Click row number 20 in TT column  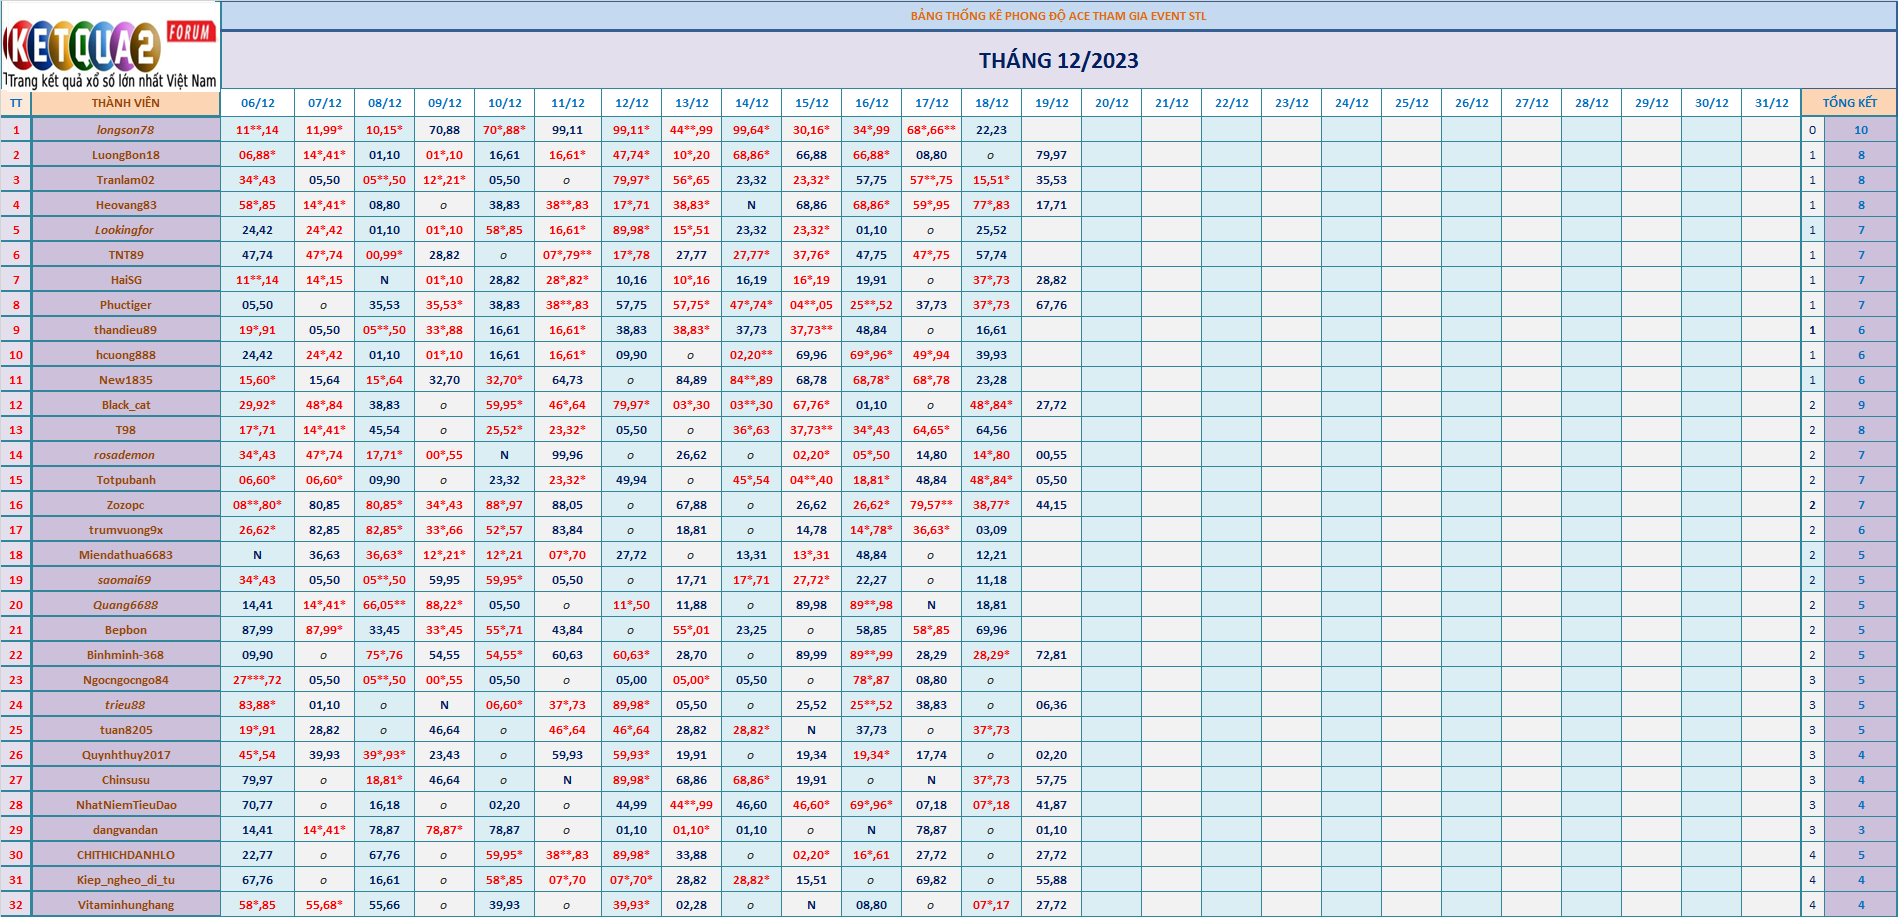16,605
